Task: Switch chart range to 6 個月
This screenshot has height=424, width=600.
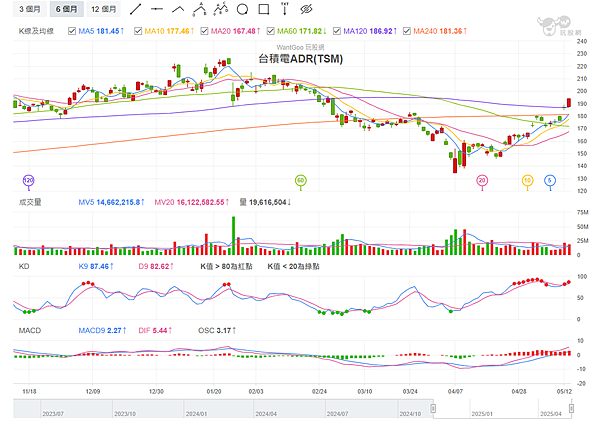Action: [x=67, y=9]
